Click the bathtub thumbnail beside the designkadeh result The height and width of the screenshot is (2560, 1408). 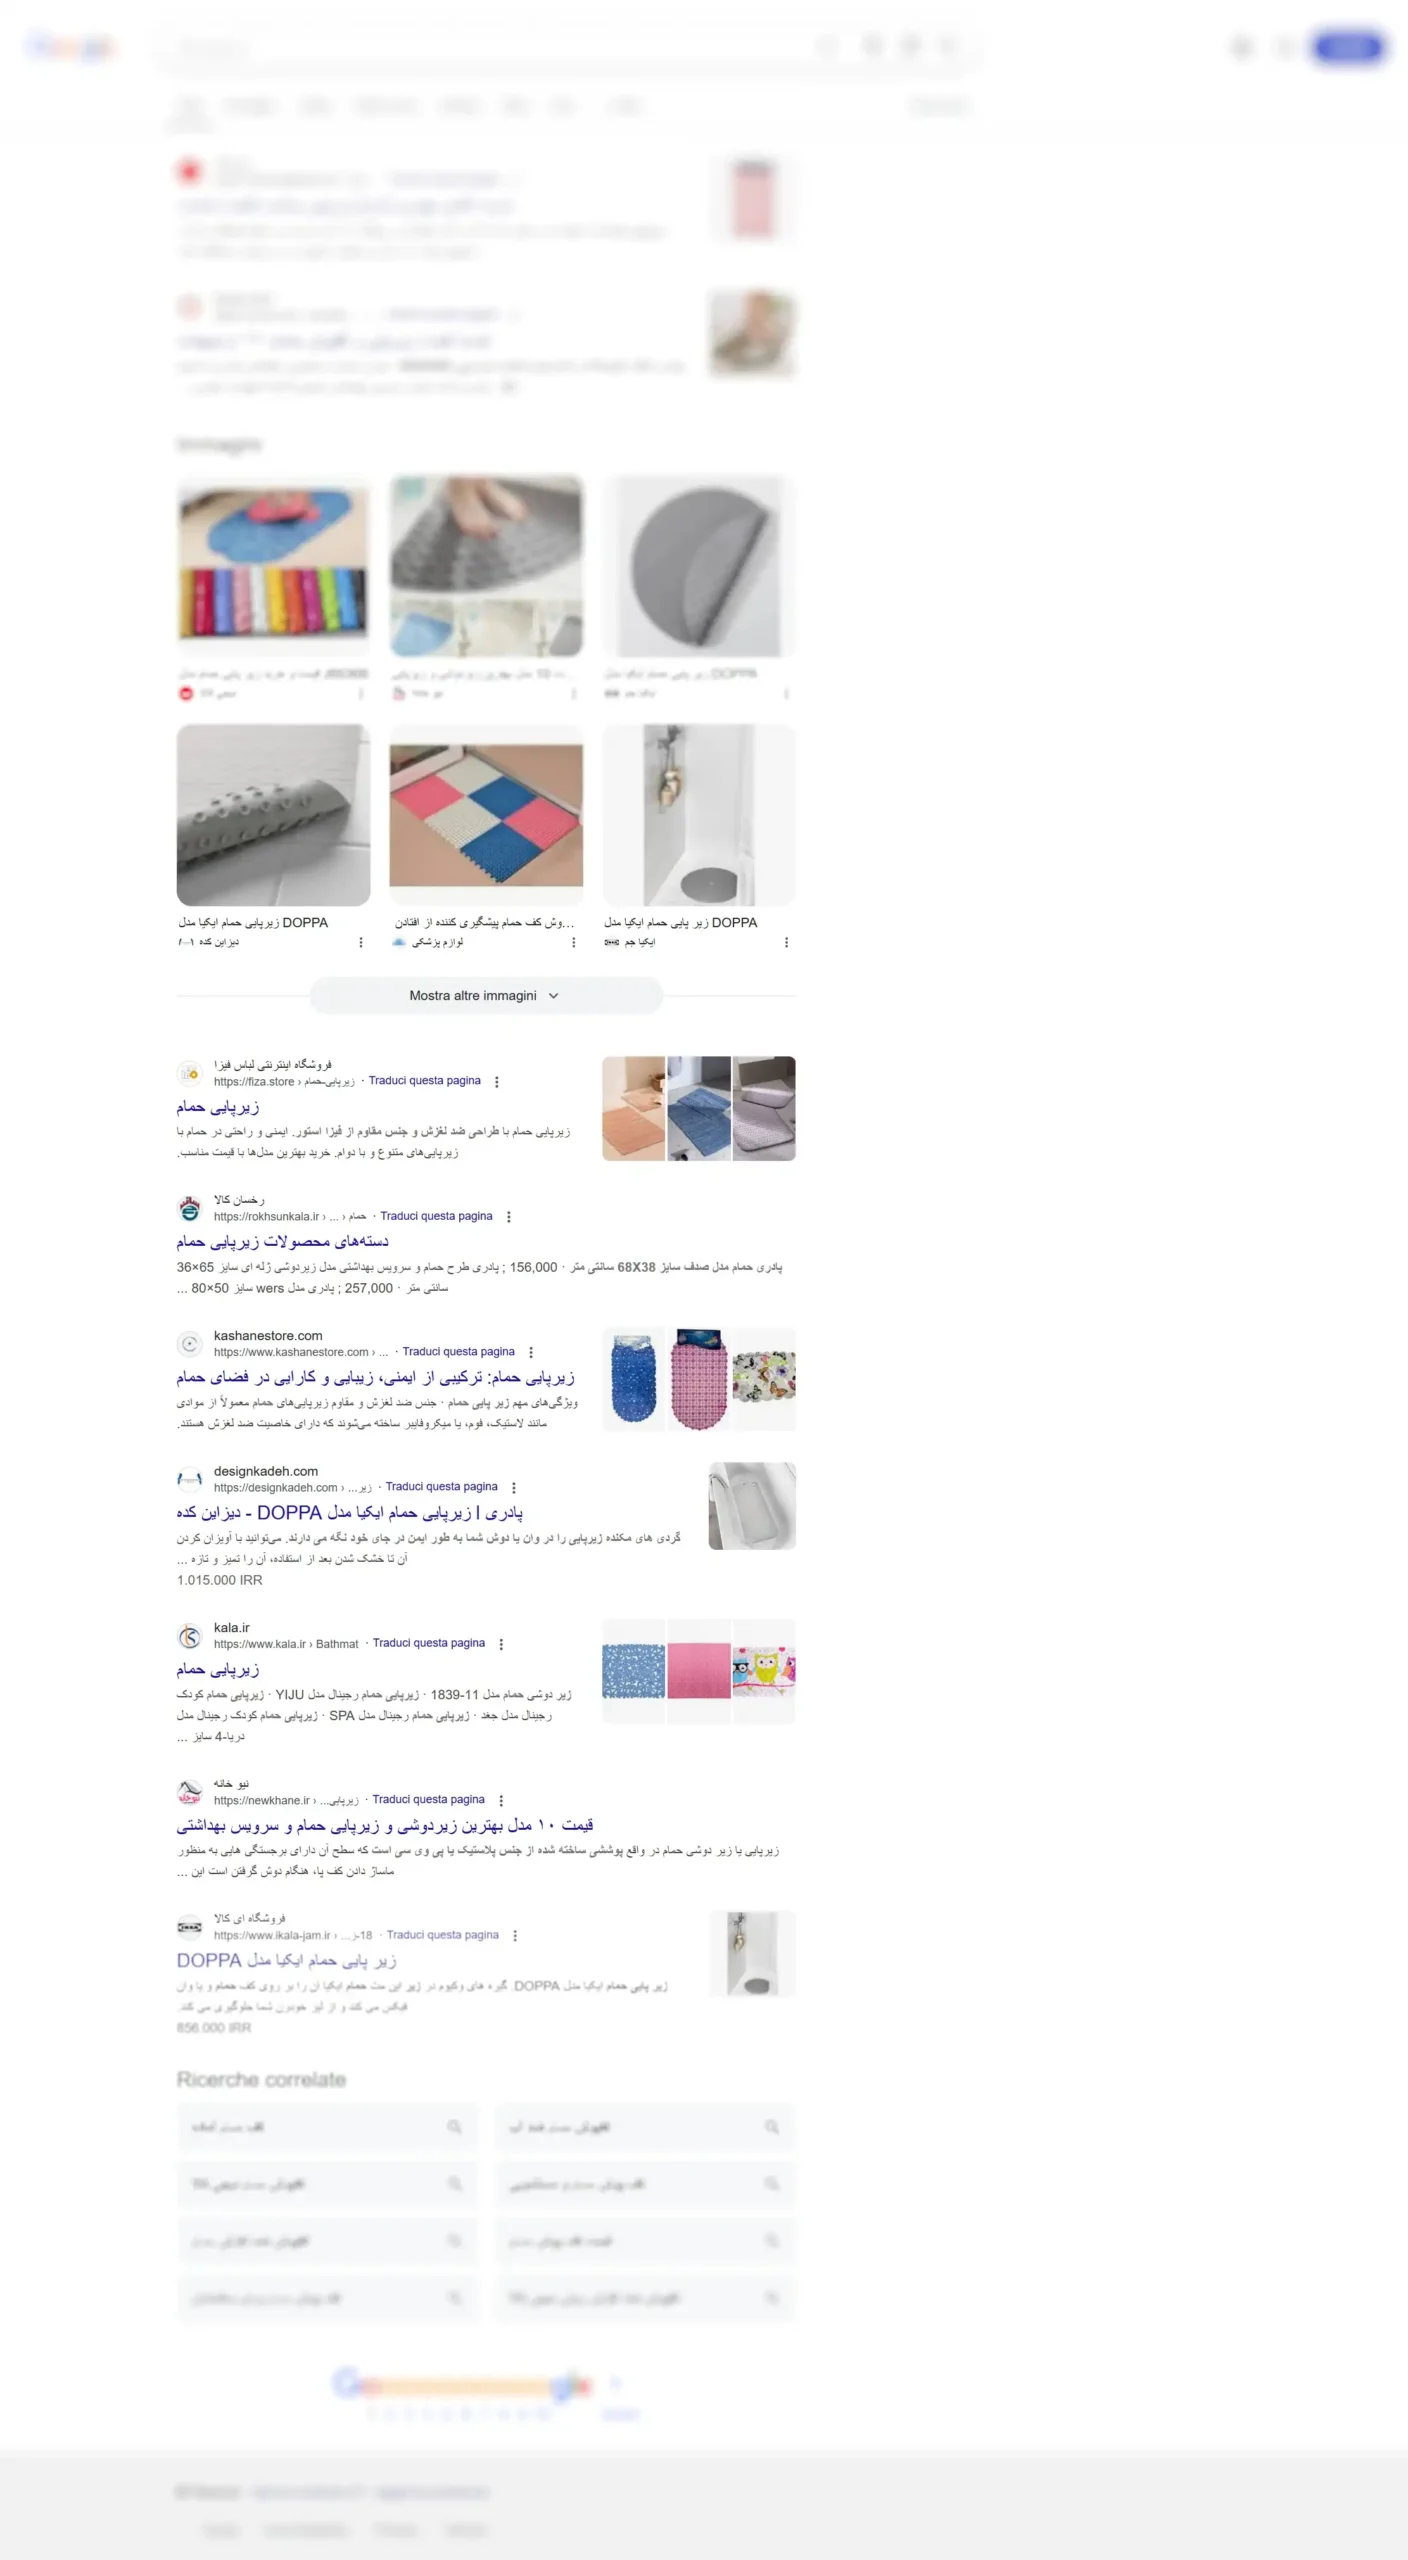(752, 1506)
